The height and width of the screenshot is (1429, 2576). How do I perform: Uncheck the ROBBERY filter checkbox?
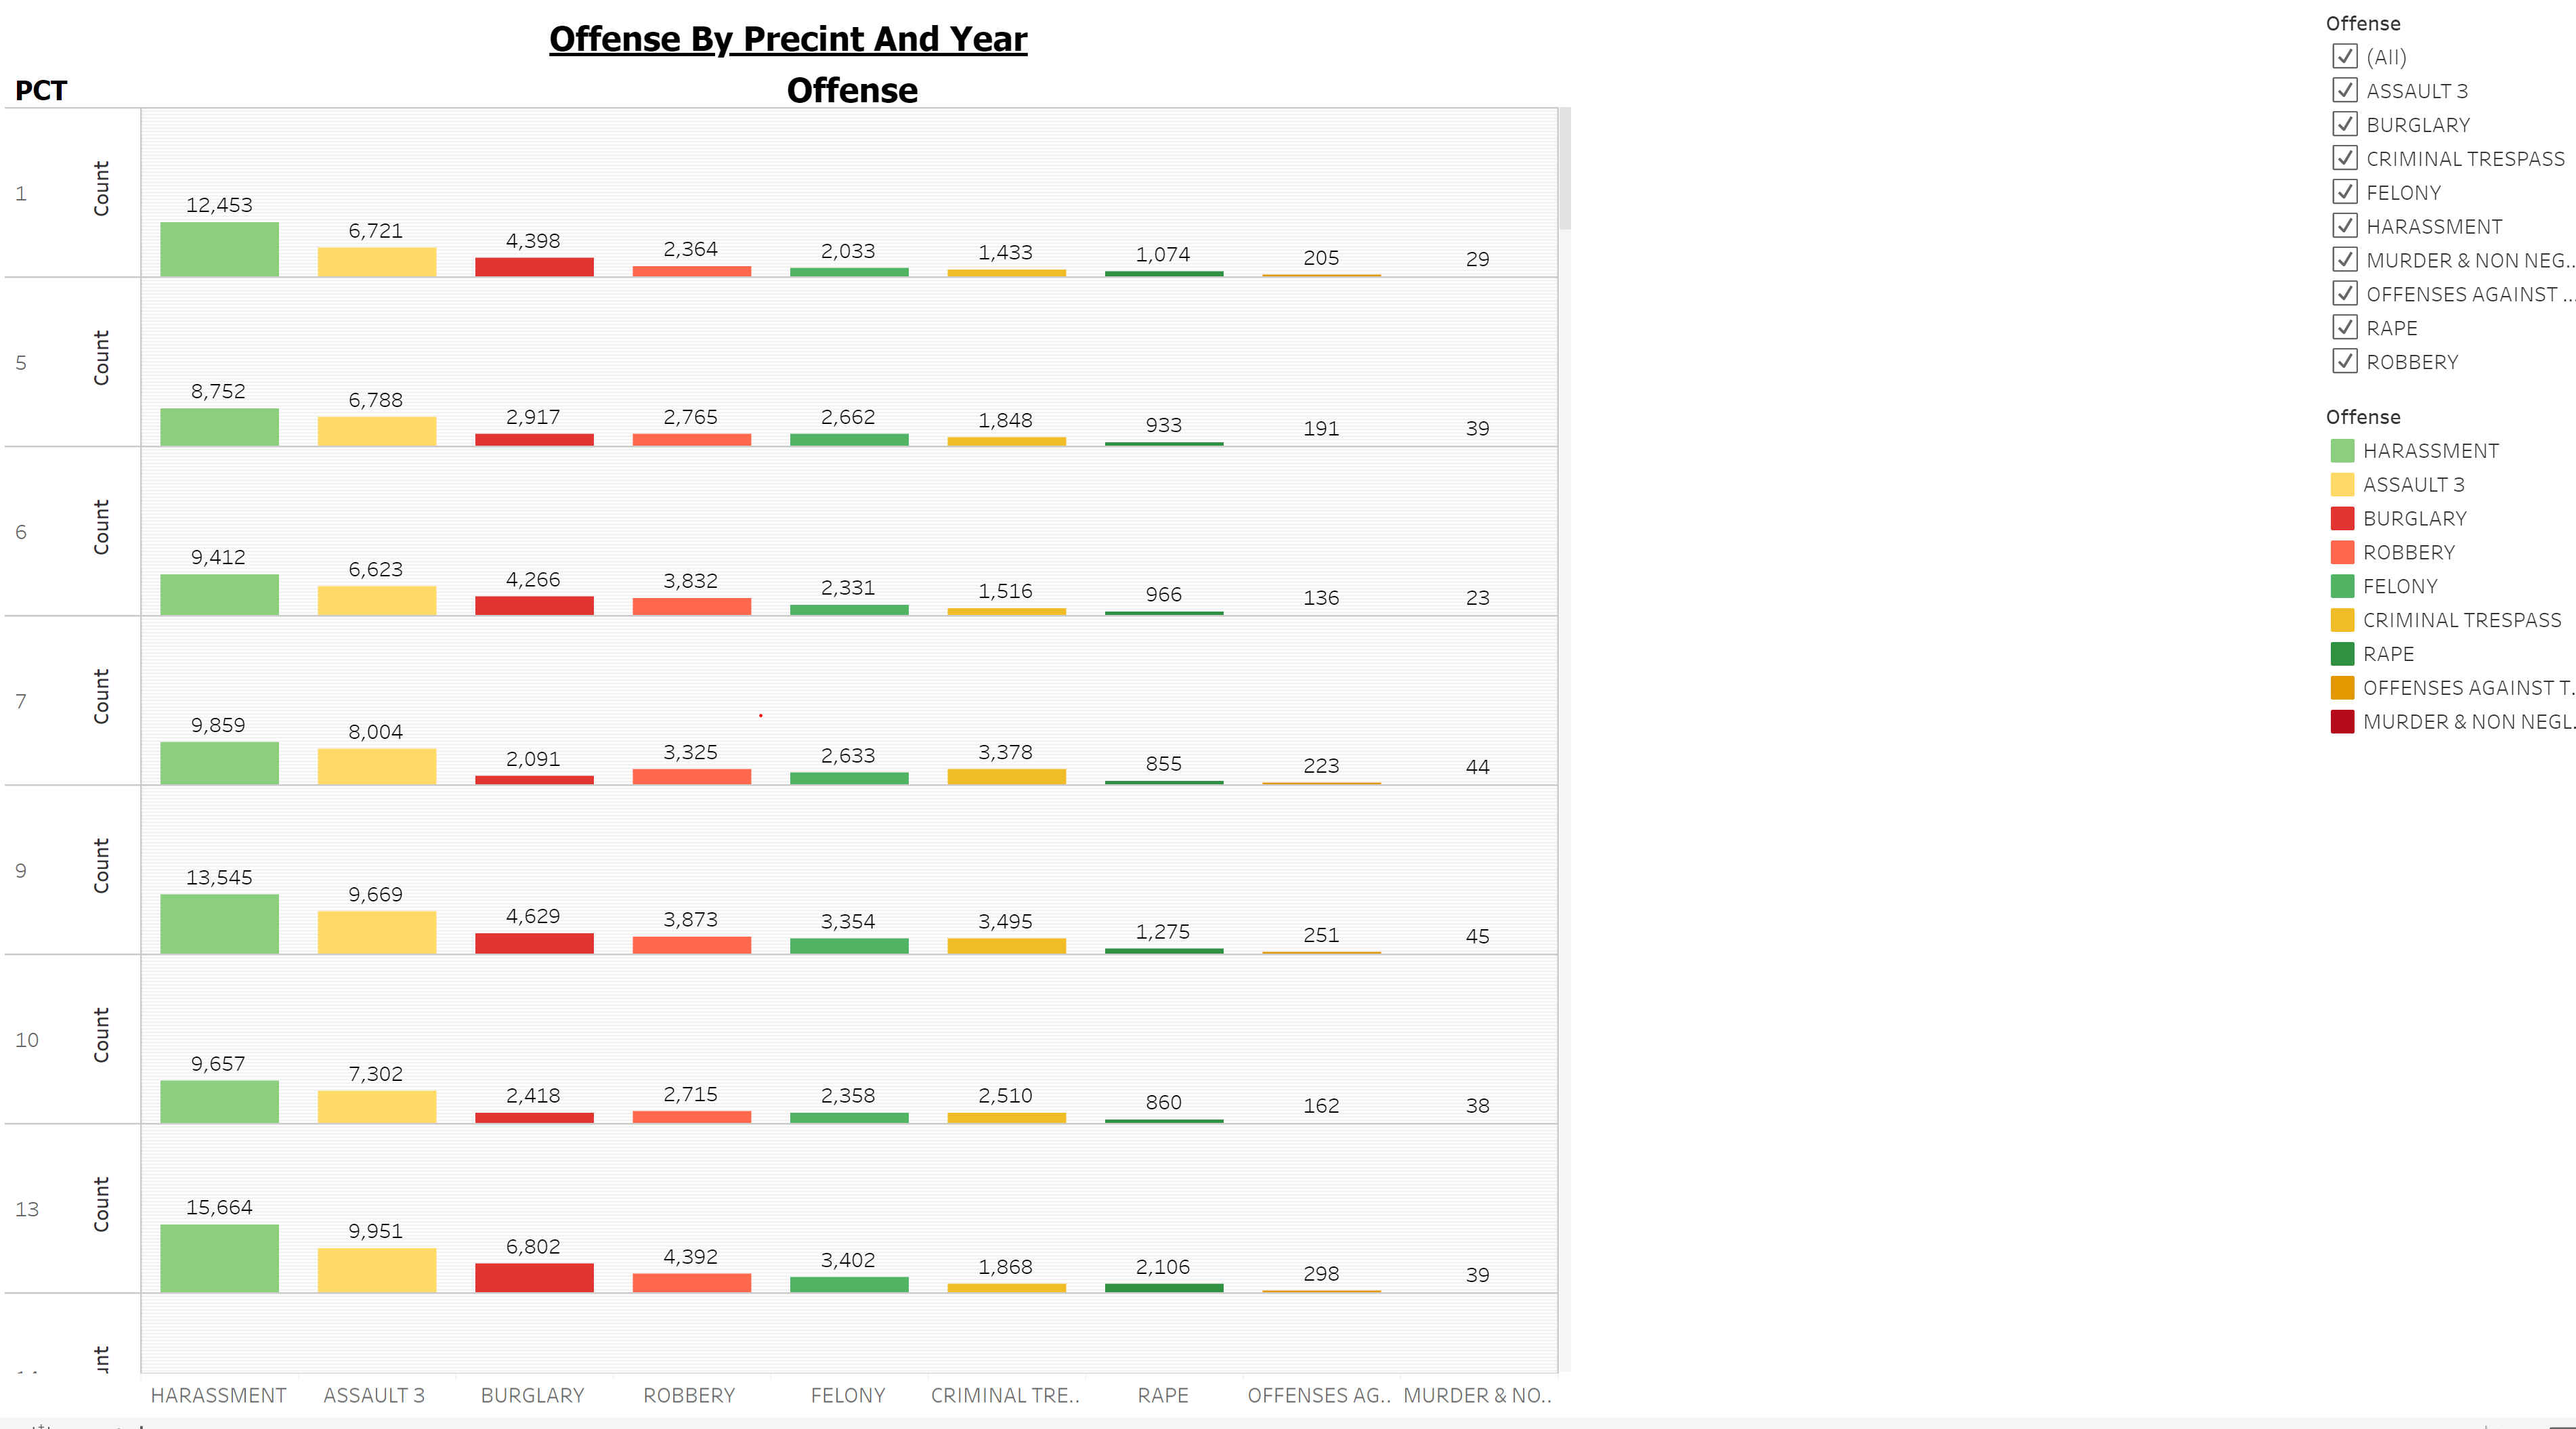2347,361
